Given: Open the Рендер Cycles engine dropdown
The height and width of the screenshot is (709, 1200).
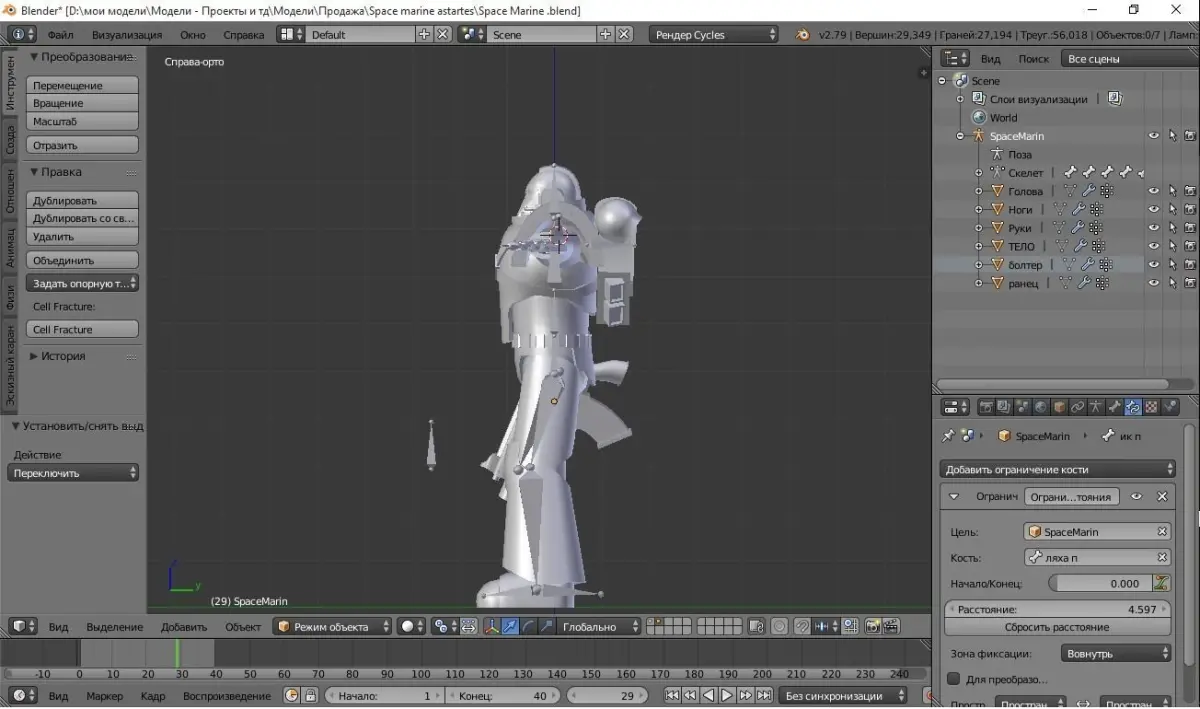Looking at the screenshot, I should [x=713, y=34].
